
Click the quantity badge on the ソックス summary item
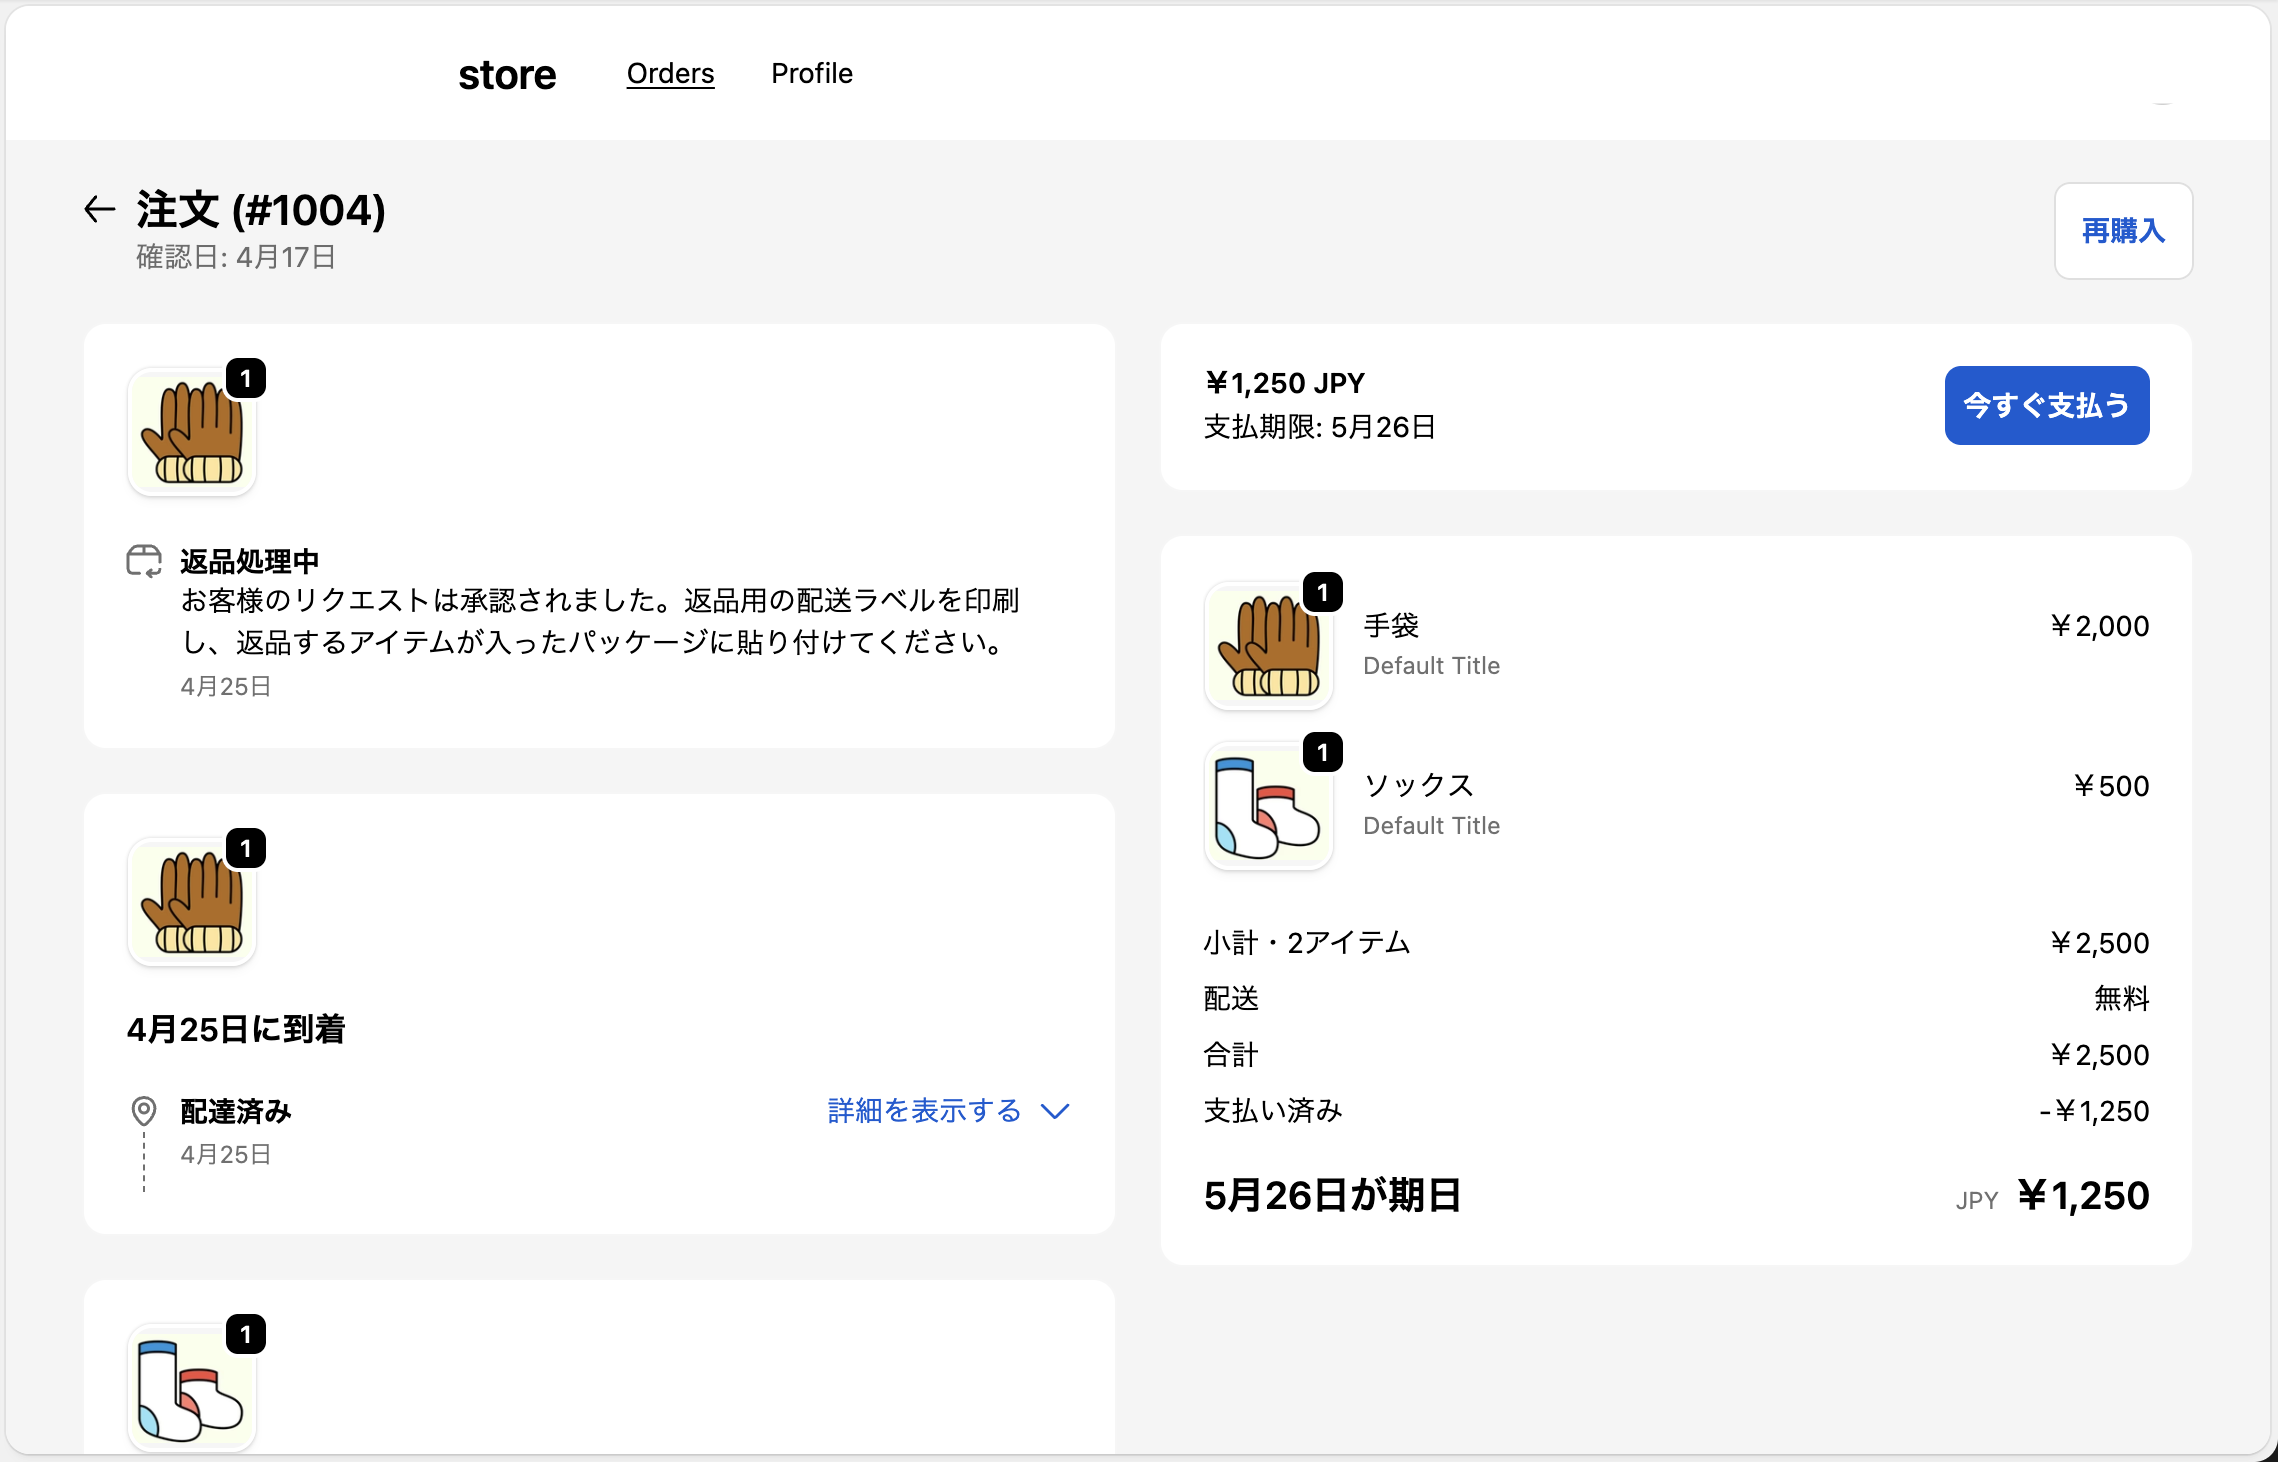click(1323, 751)
